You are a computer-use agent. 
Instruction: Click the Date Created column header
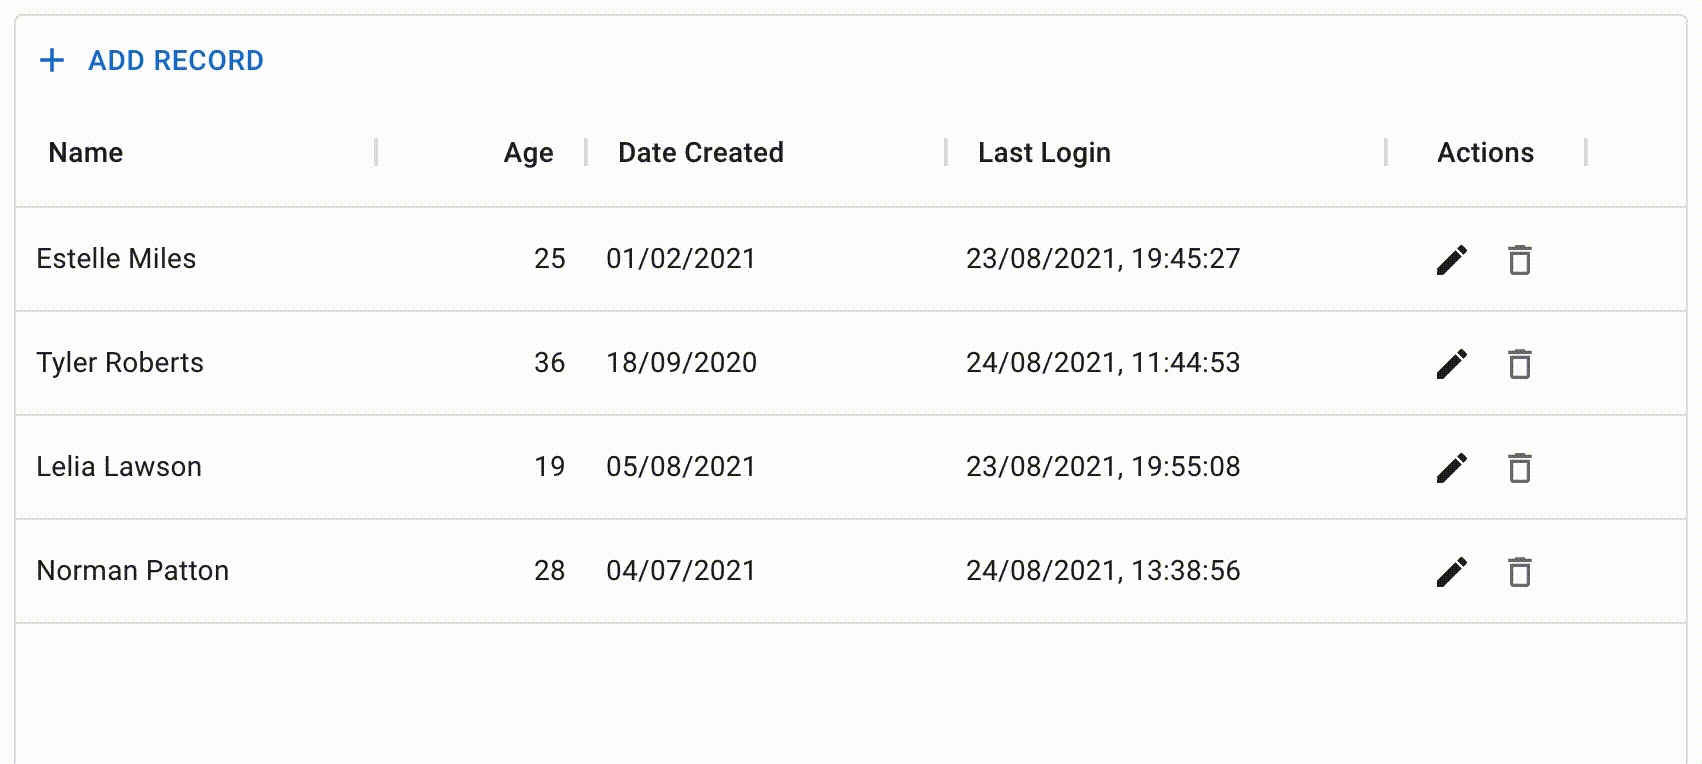(x=700, y=153)
